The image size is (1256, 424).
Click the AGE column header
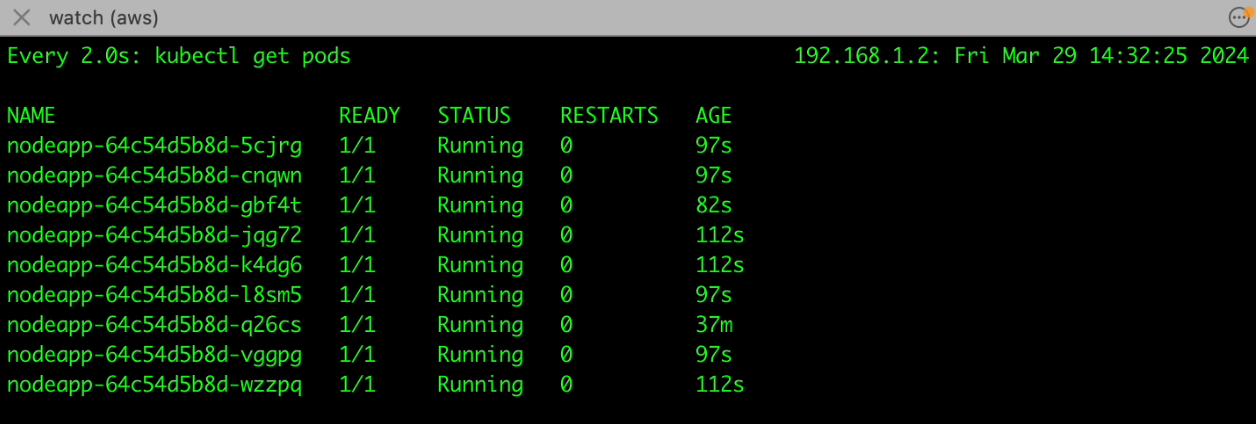(714, 116)
